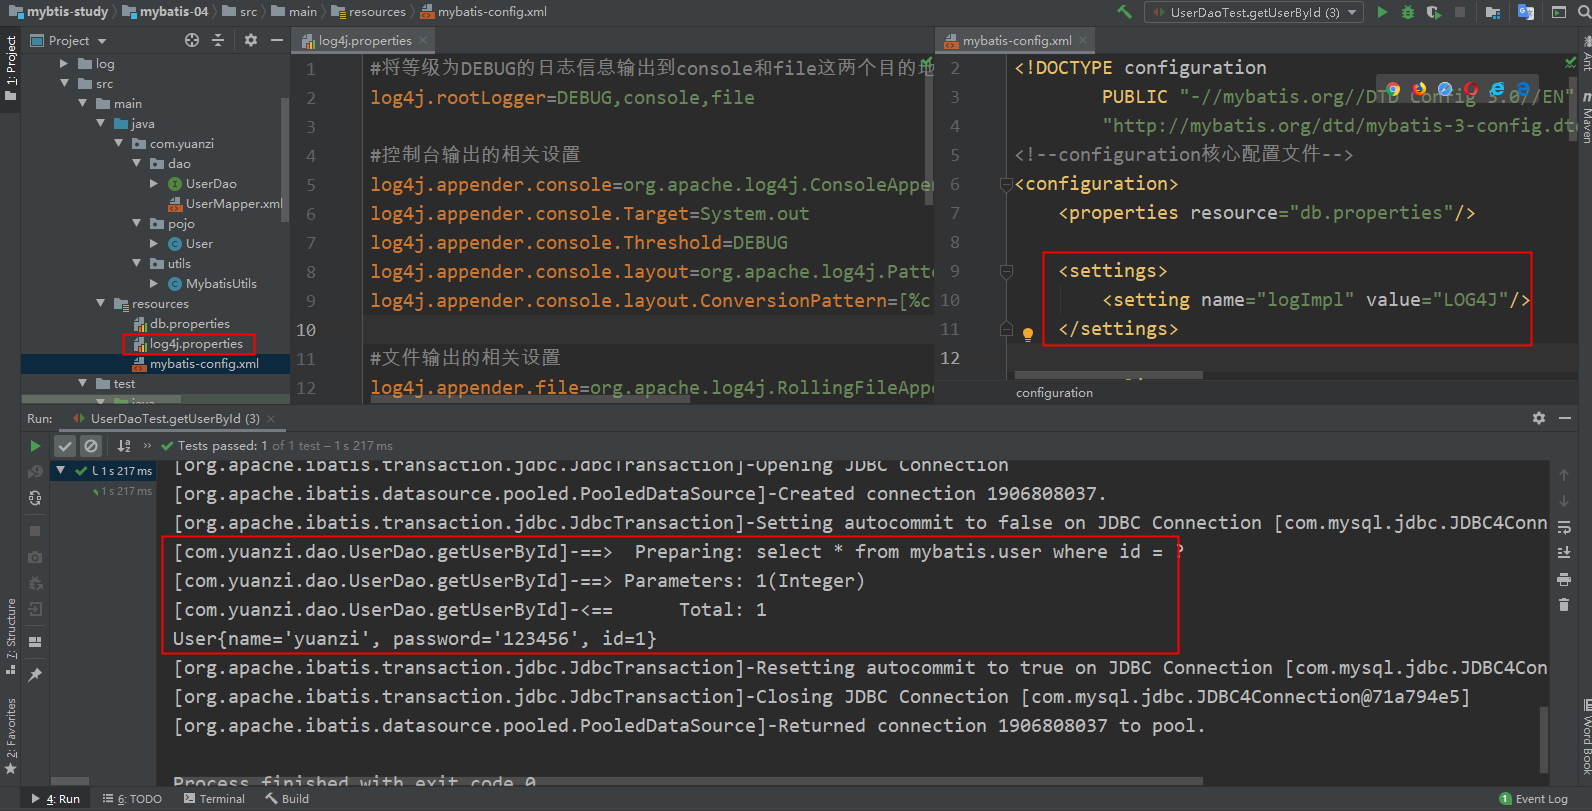The height and width of the screenshot is (811, 1592).
Task: Hide the Project panel with minus icon
Action: pyautogui.click(x=277, y=40)
